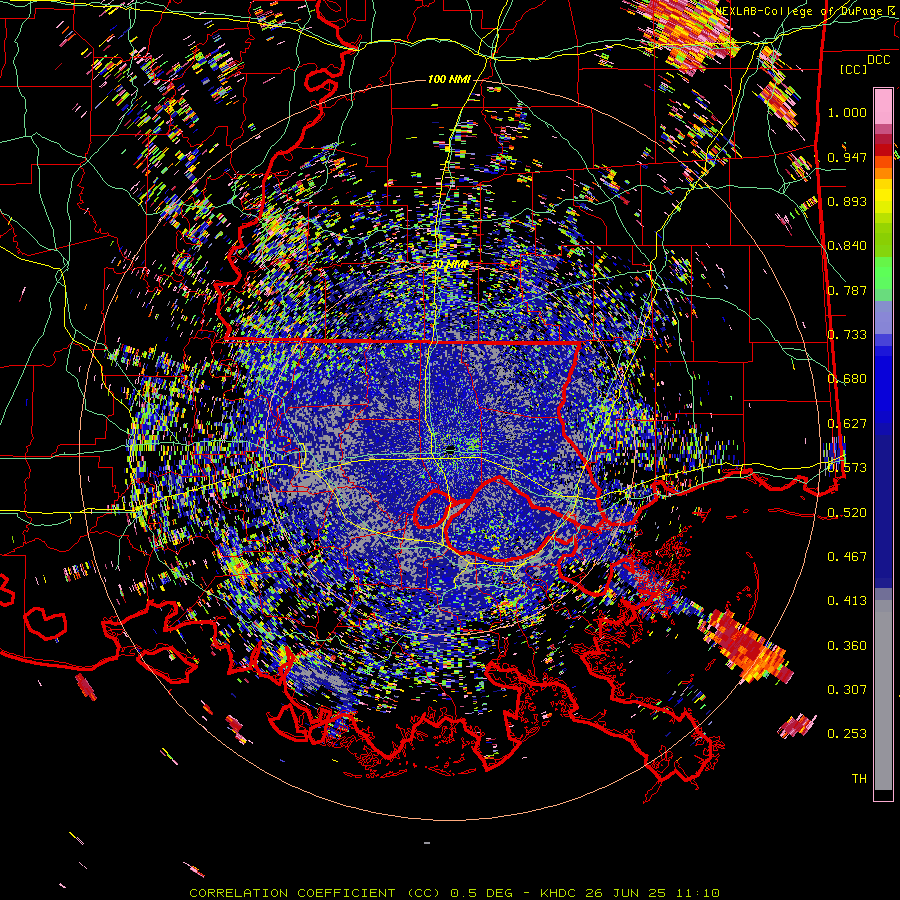Click the 0.413 scale label
Screen dimensions: 900x900
[847, 600]
